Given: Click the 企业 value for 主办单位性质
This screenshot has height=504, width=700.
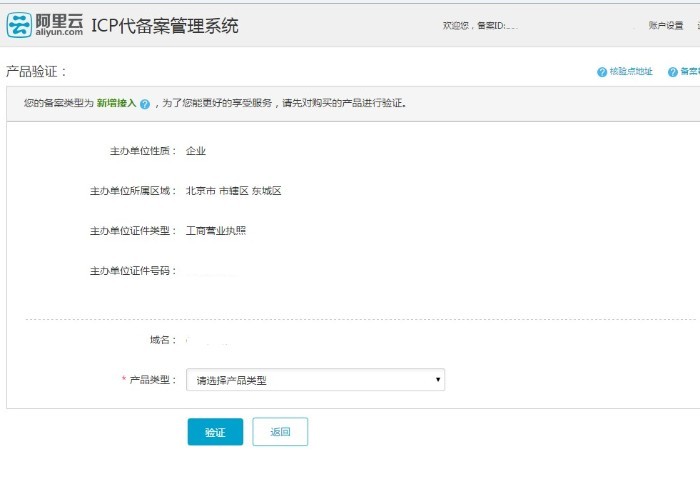Looking at the screenshot, I should [x=196, y=151].
